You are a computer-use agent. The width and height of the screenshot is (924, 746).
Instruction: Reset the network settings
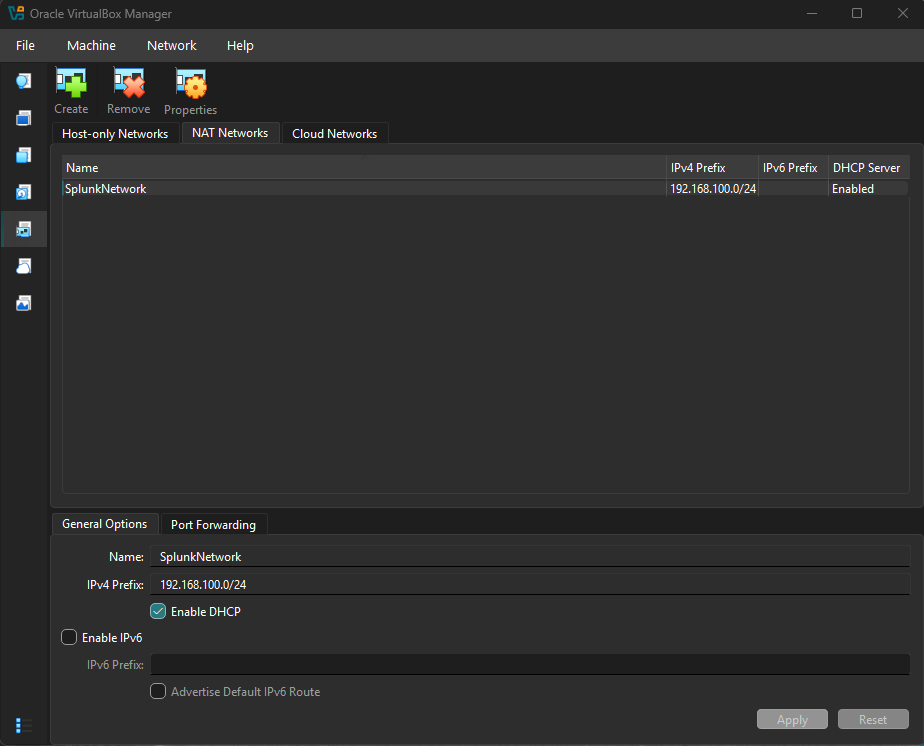(873, 719)
